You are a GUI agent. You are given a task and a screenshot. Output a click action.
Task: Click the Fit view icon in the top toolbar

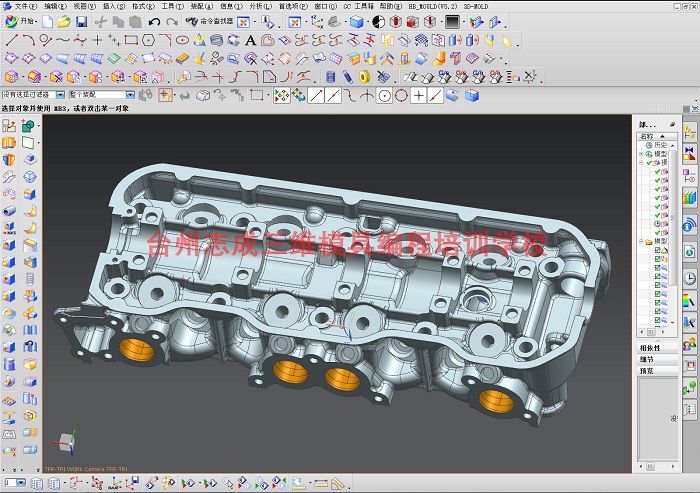[x=295, y=22]
